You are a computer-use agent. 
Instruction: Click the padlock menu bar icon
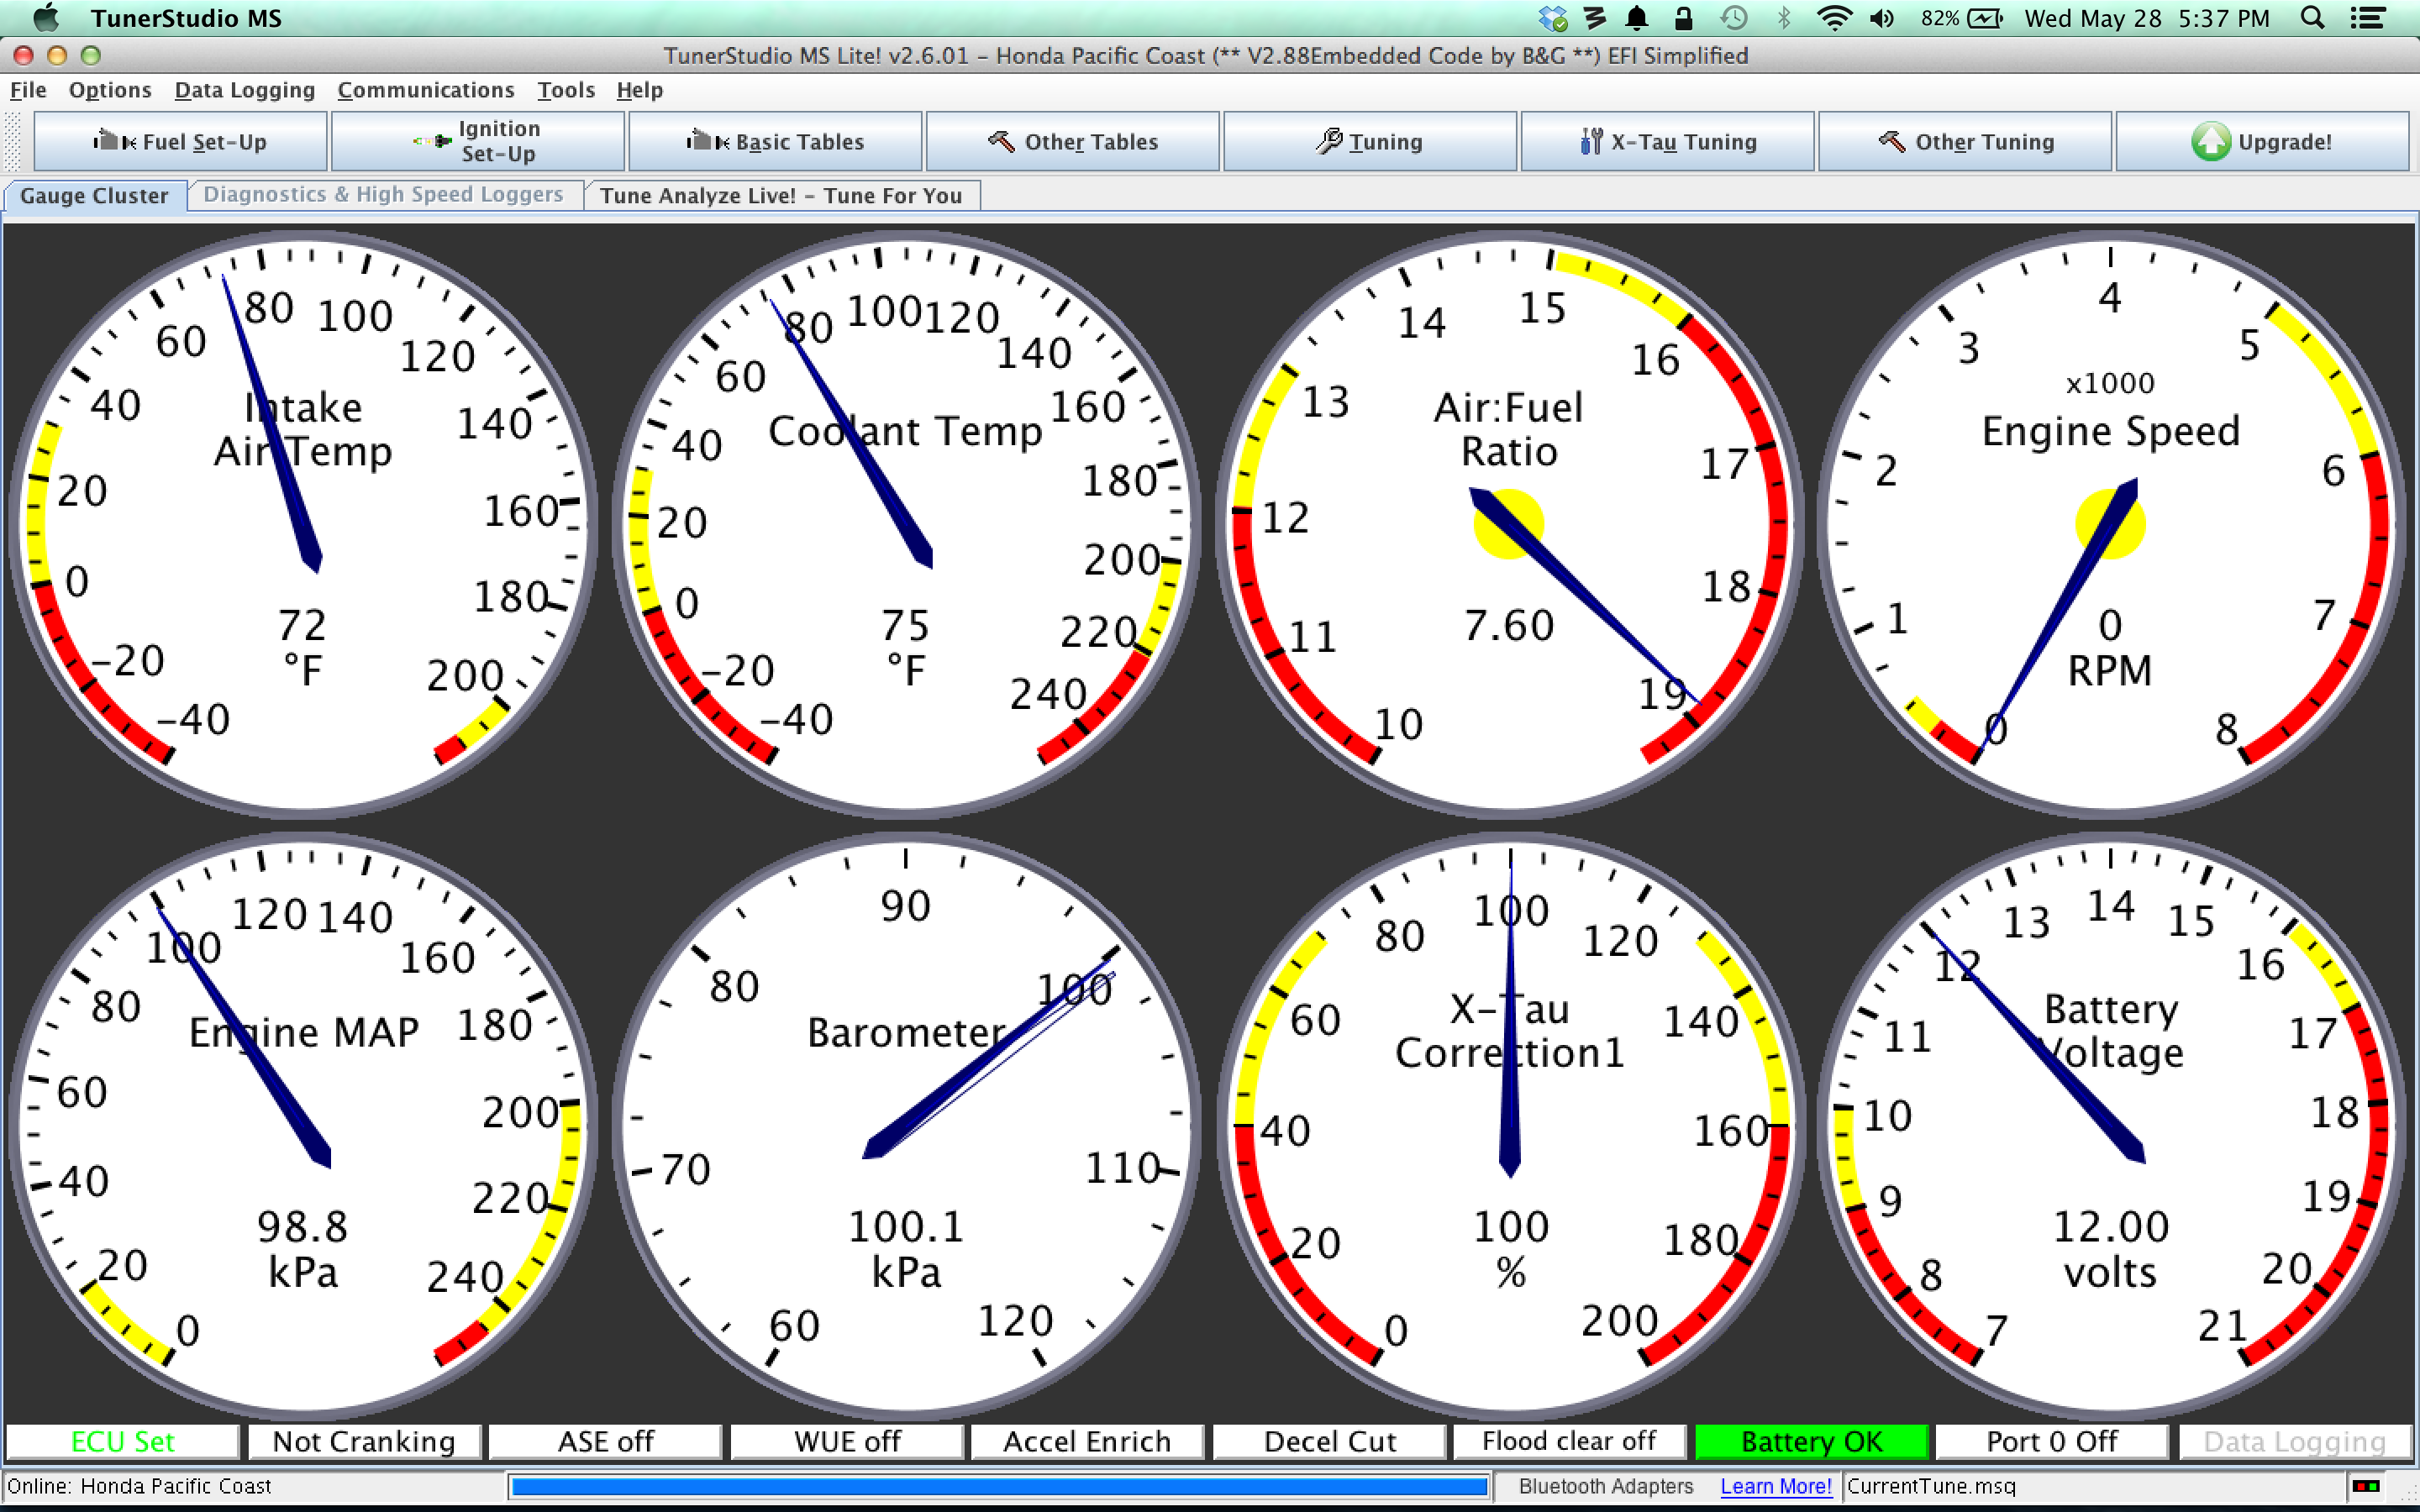pos(1684,18)
